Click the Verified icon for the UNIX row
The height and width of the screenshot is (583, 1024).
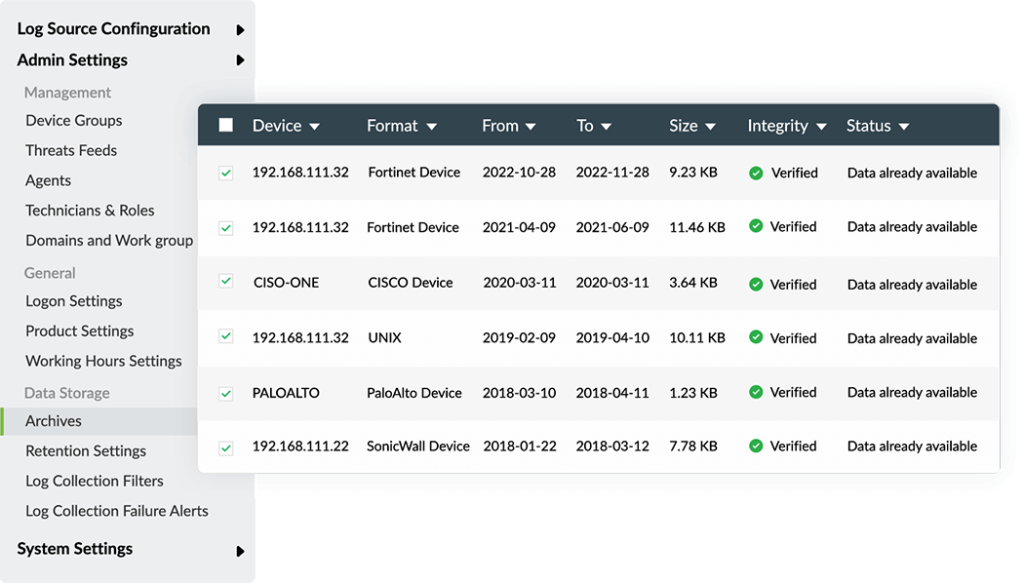[756, 337]
